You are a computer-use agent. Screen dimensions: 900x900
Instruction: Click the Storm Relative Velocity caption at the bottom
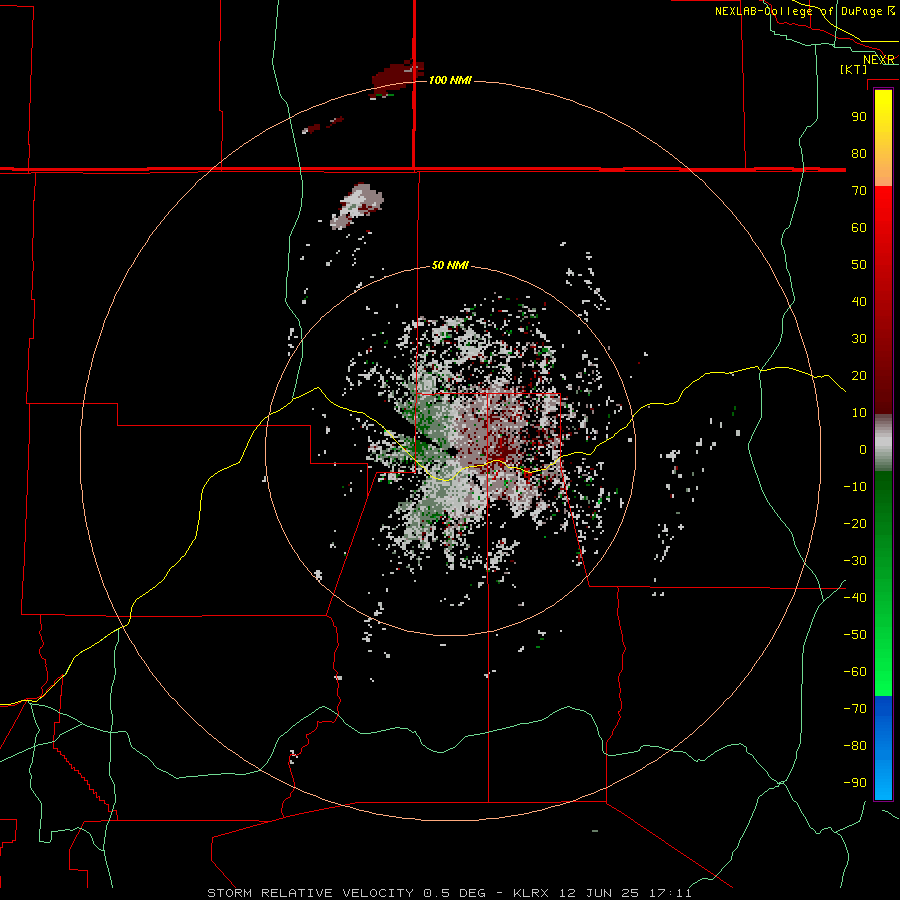[449, 893]
